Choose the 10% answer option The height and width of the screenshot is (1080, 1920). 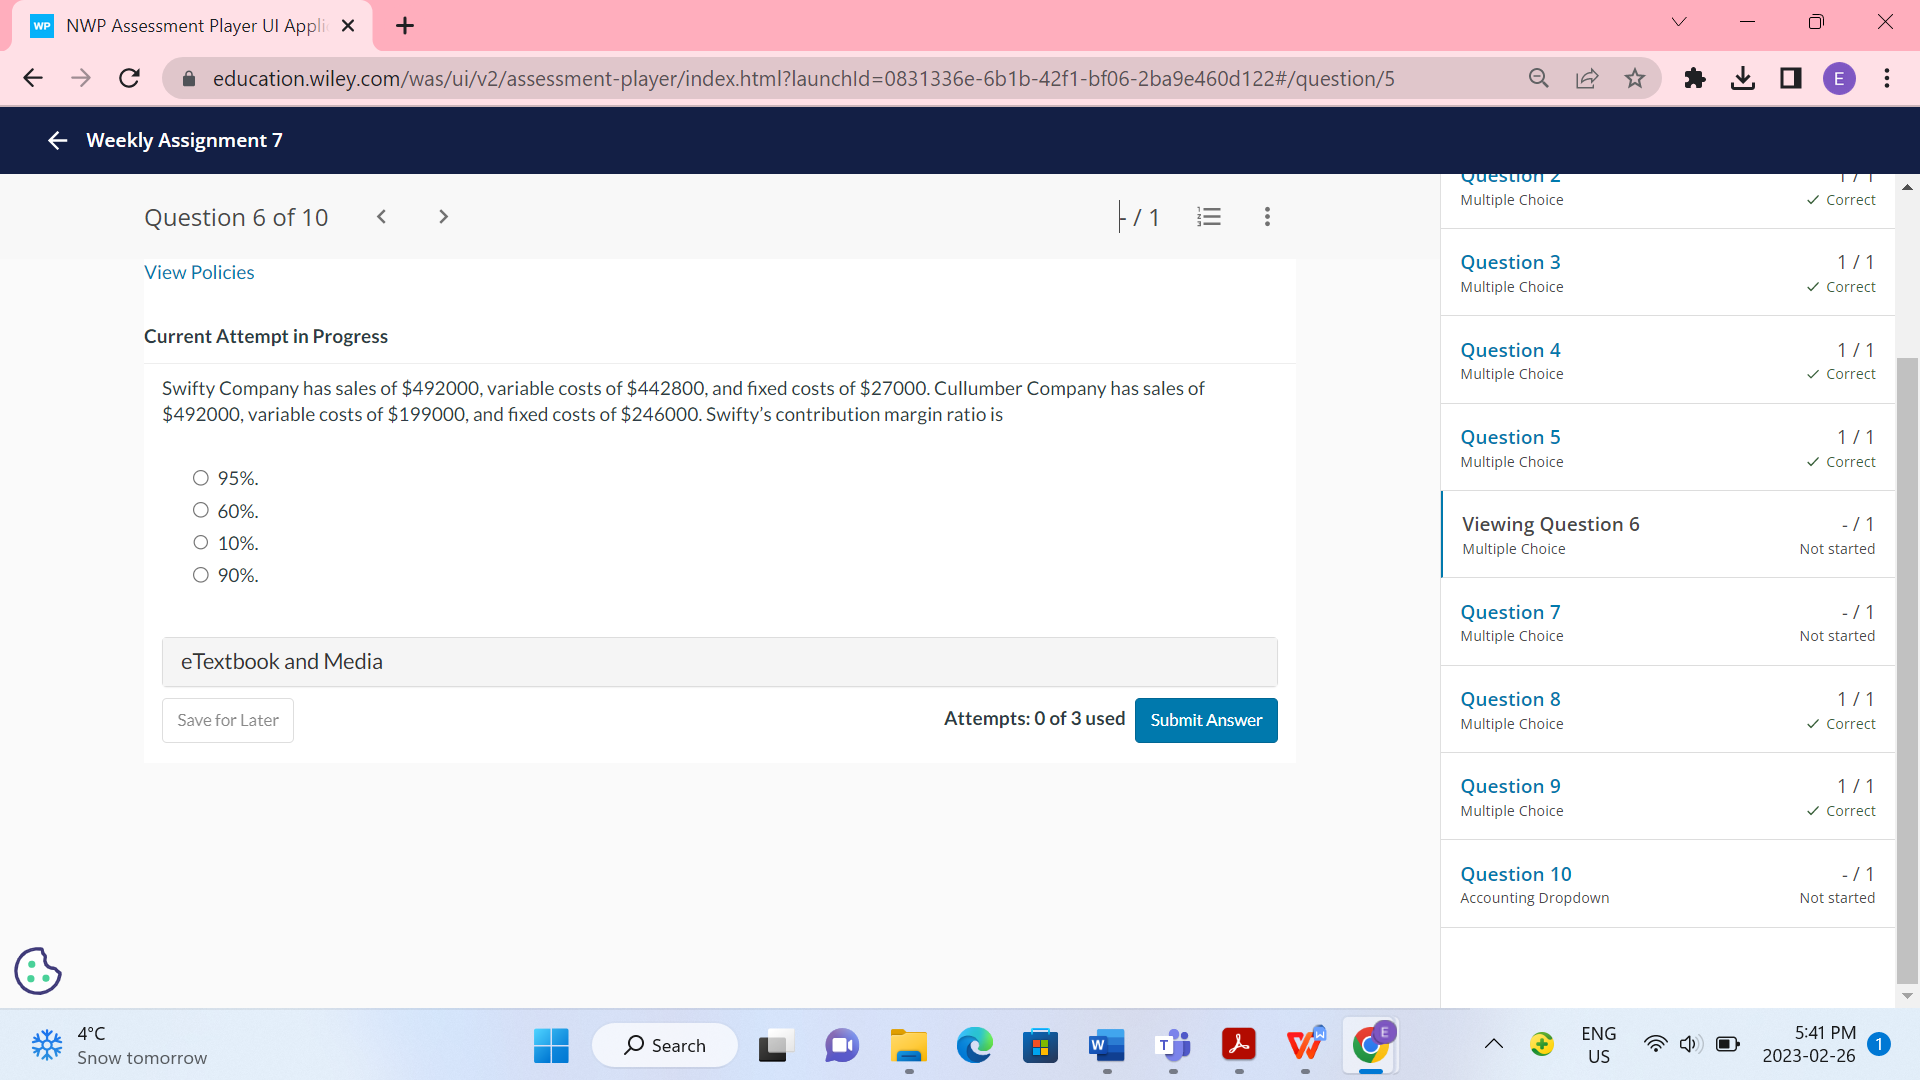201,542
